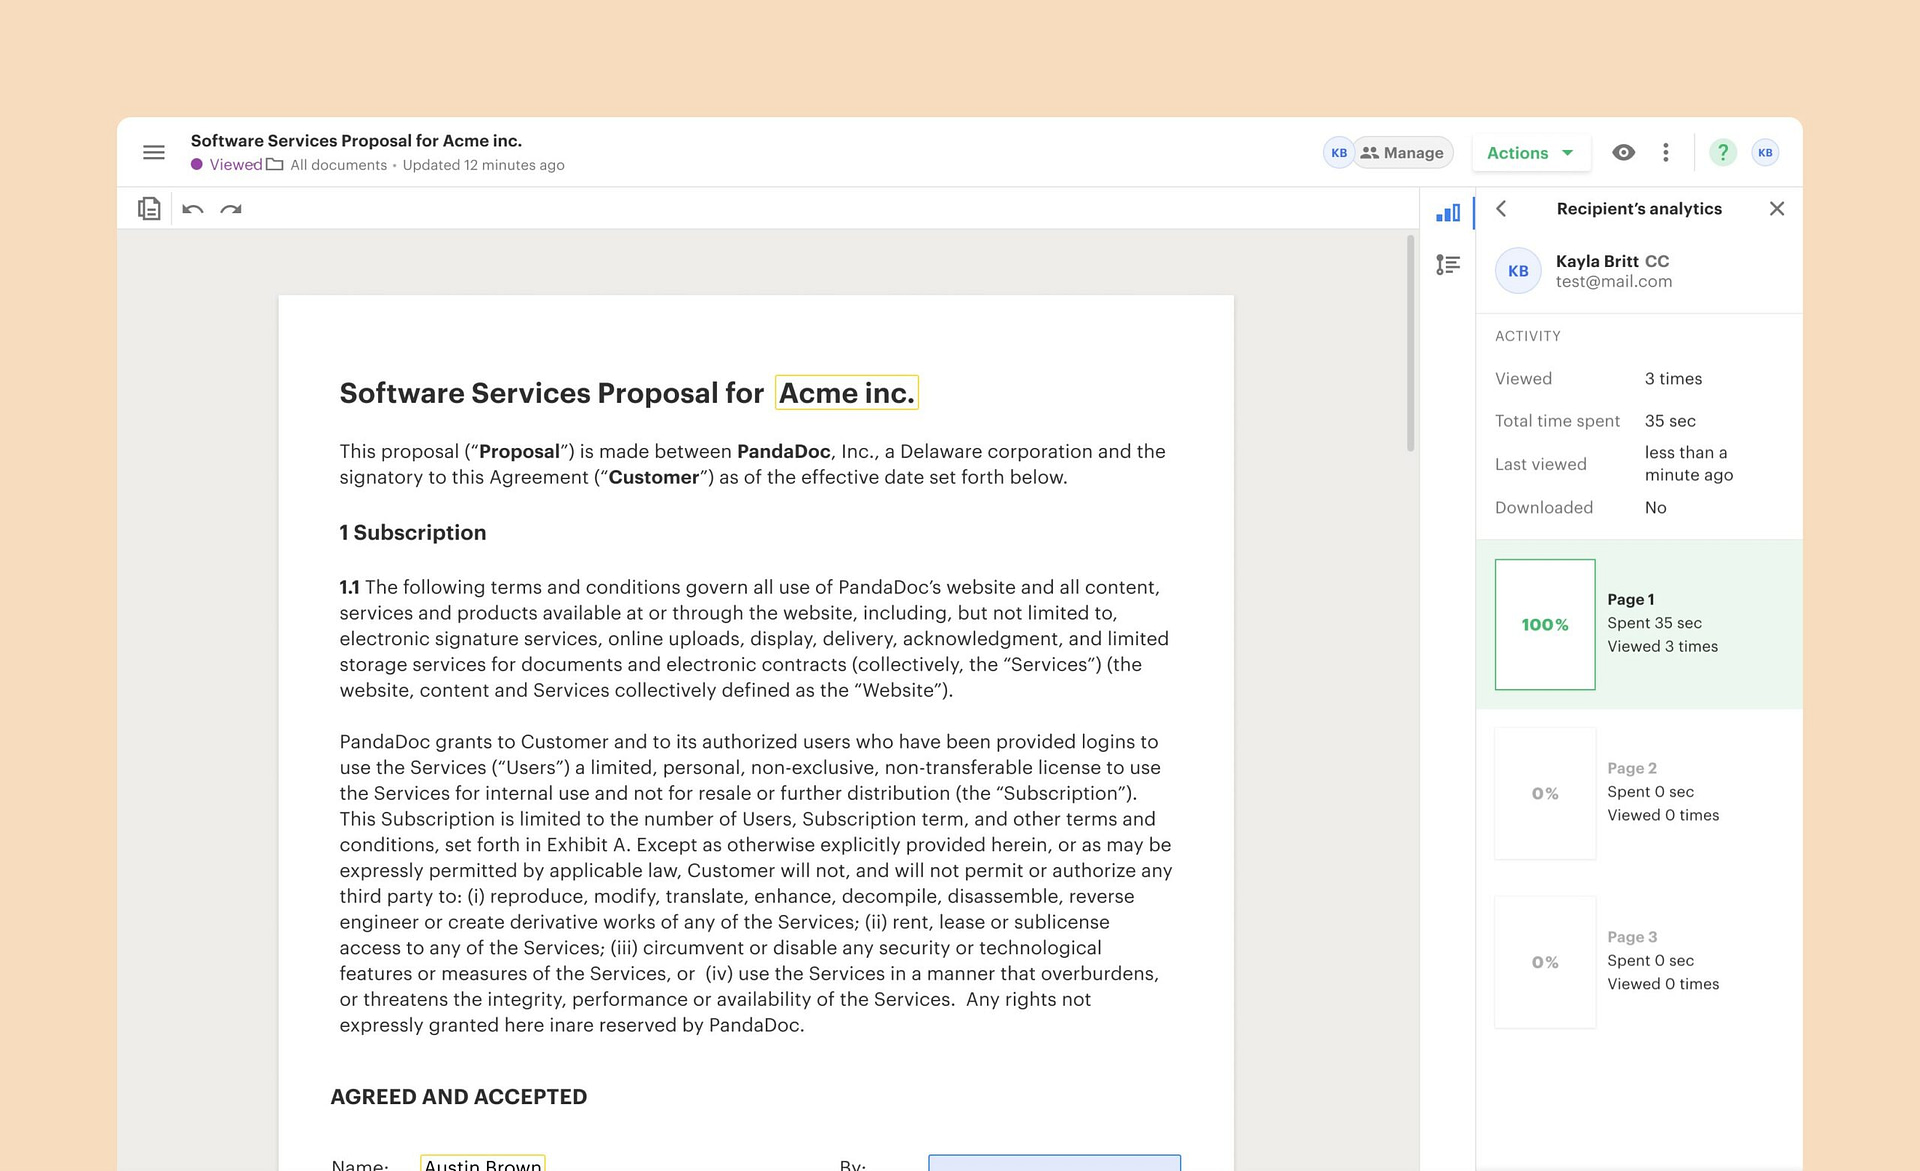The width and height of the screenshot is (1920, 1171).
Task: Open the Actions dropdown
Action: click(1530, 152)
